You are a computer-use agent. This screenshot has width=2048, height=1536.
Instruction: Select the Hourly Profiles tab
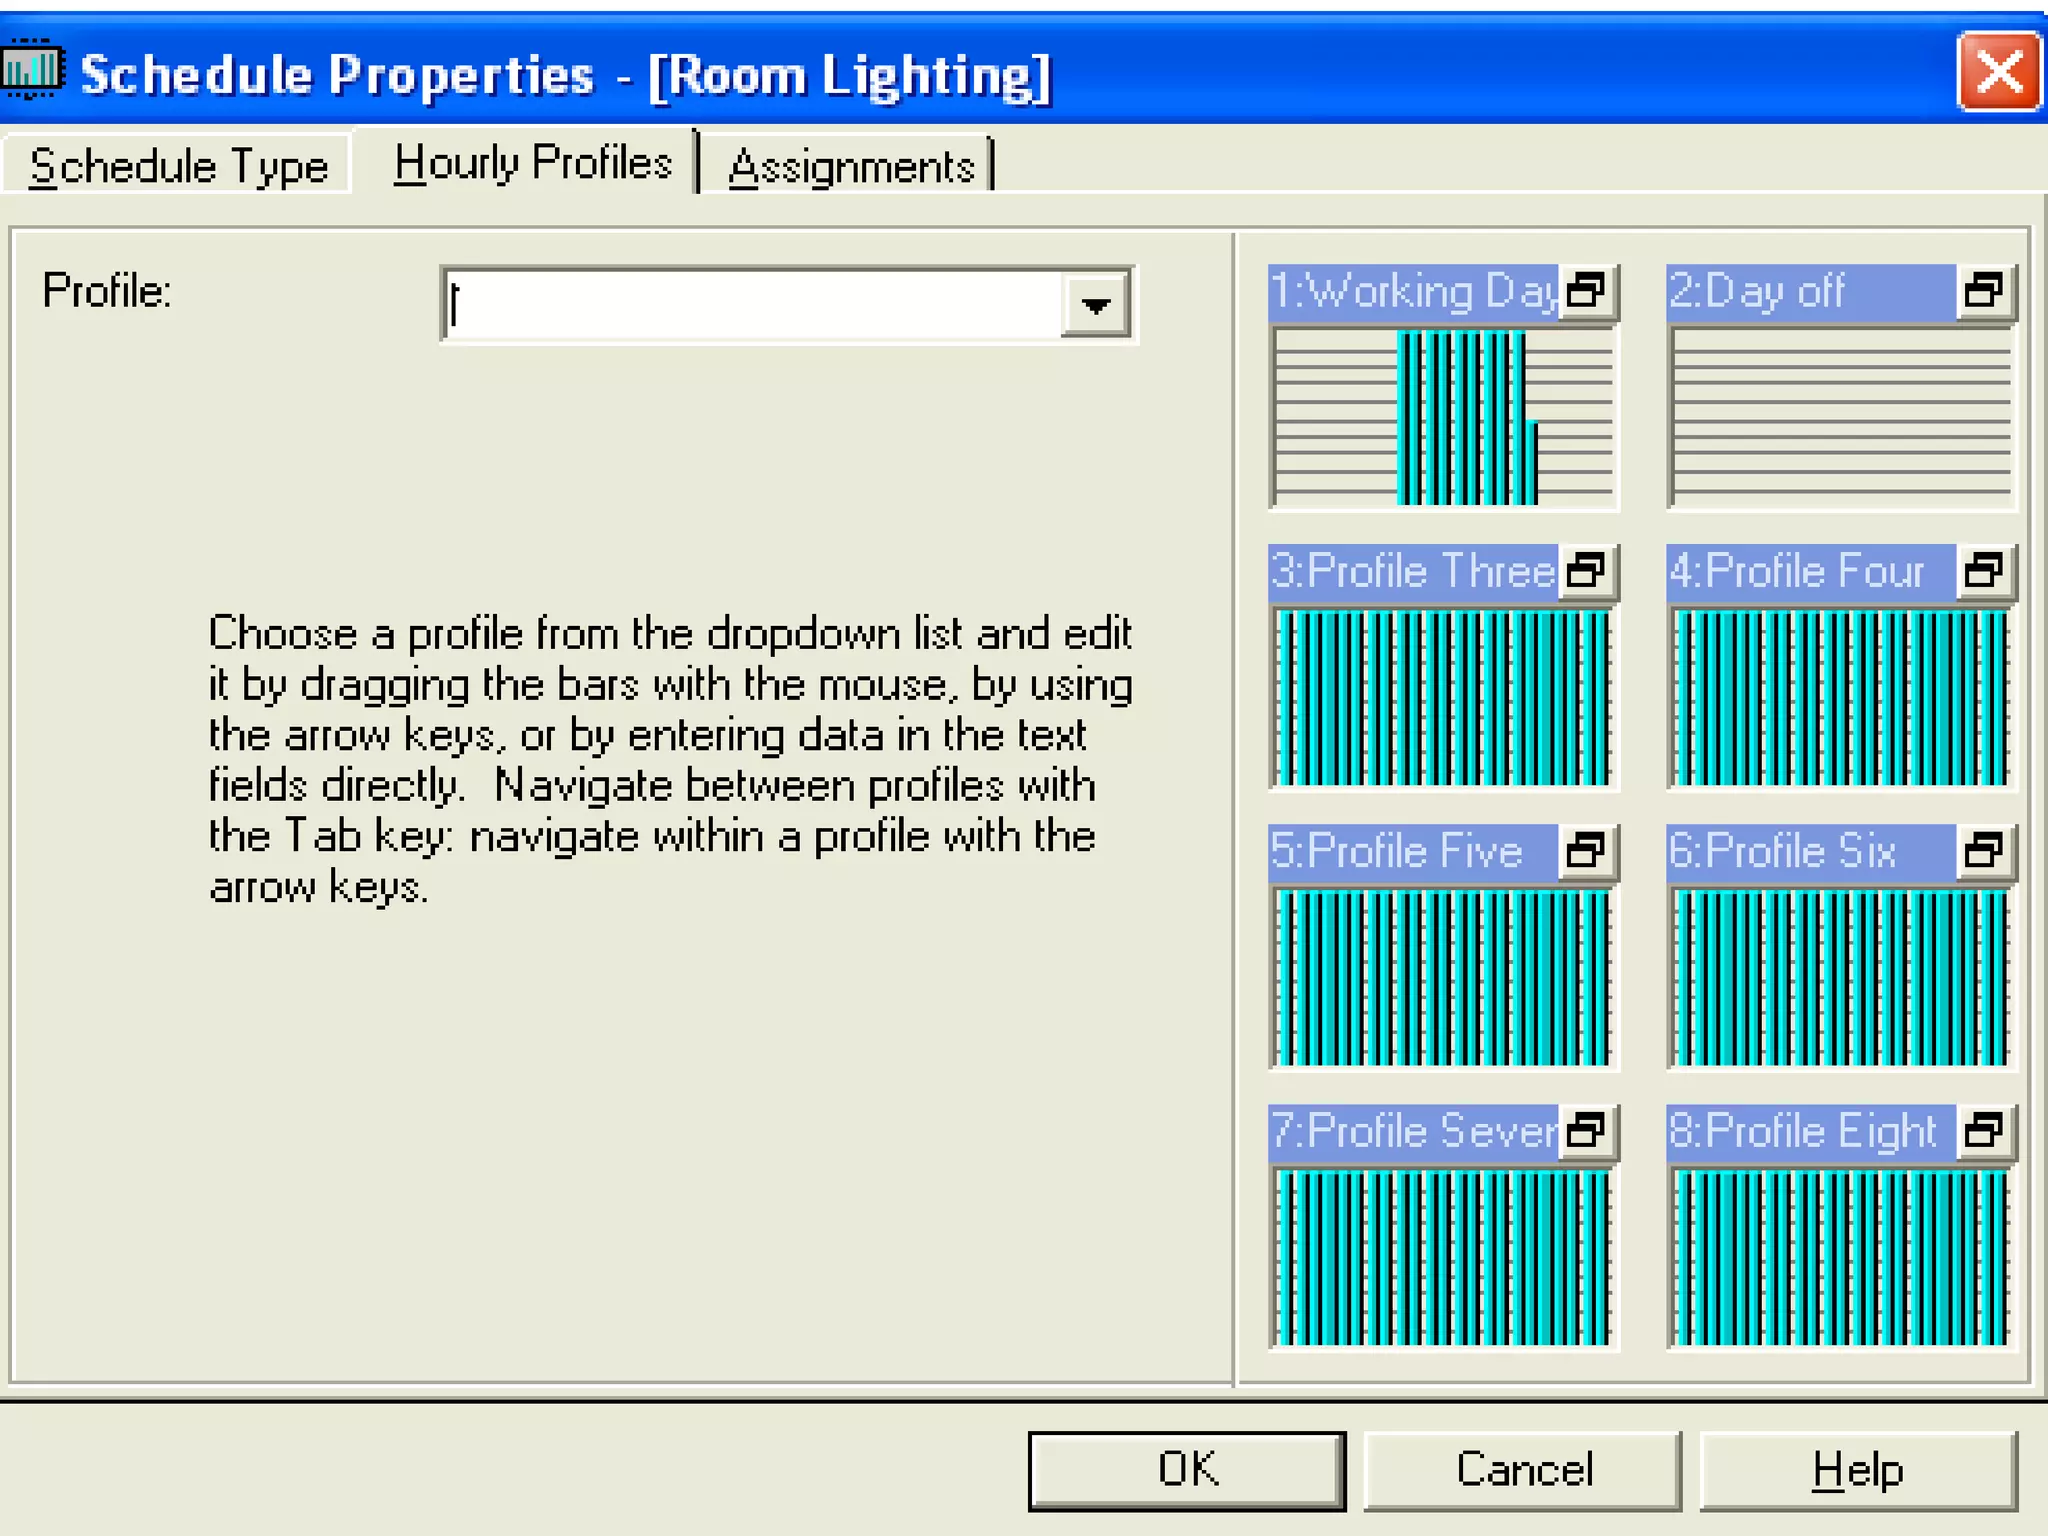[x=532, y=163]
